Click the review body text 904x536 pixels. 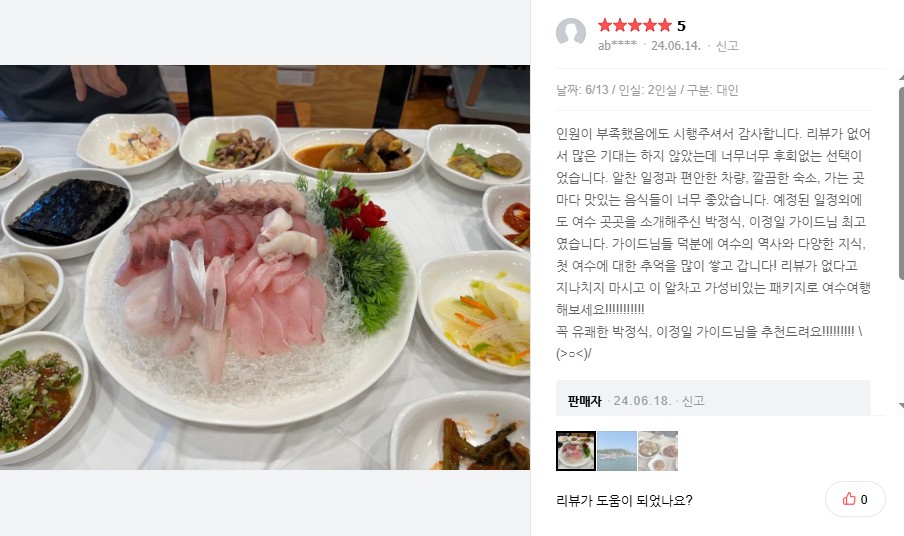713,243
